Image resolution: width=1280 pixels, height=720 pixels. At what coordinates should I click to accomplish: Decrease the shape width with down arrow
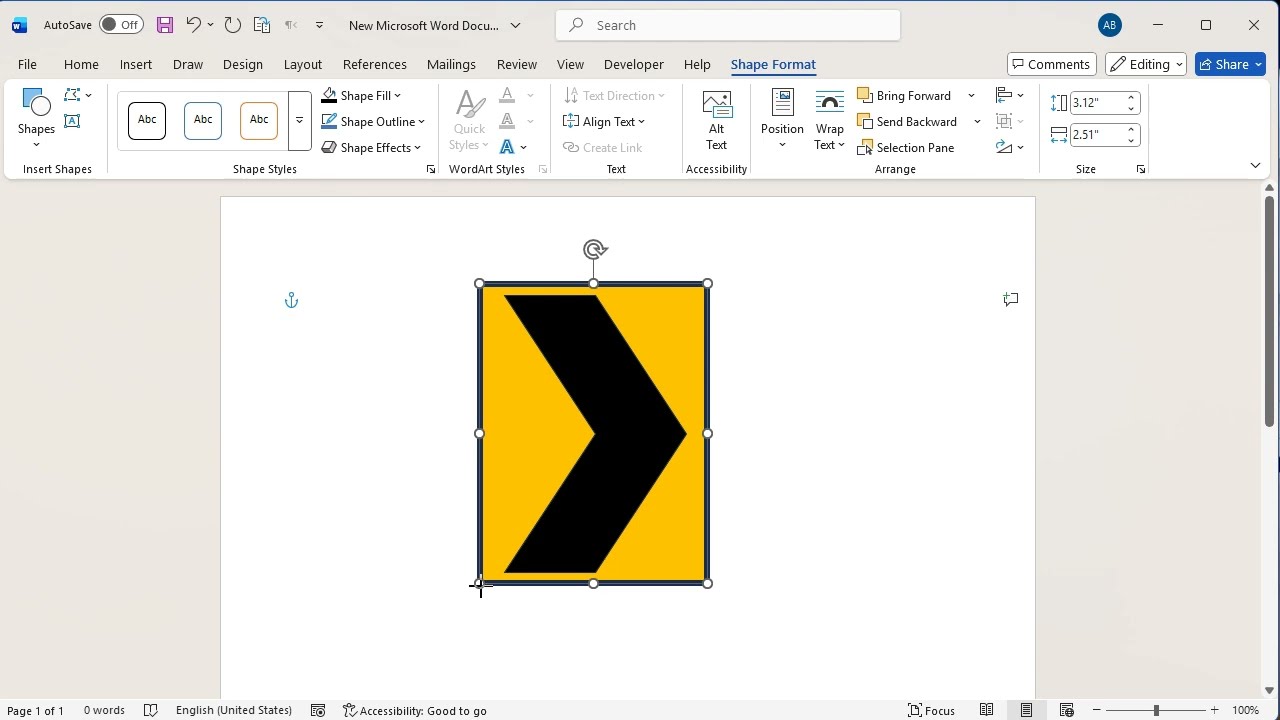[1131, 140]
